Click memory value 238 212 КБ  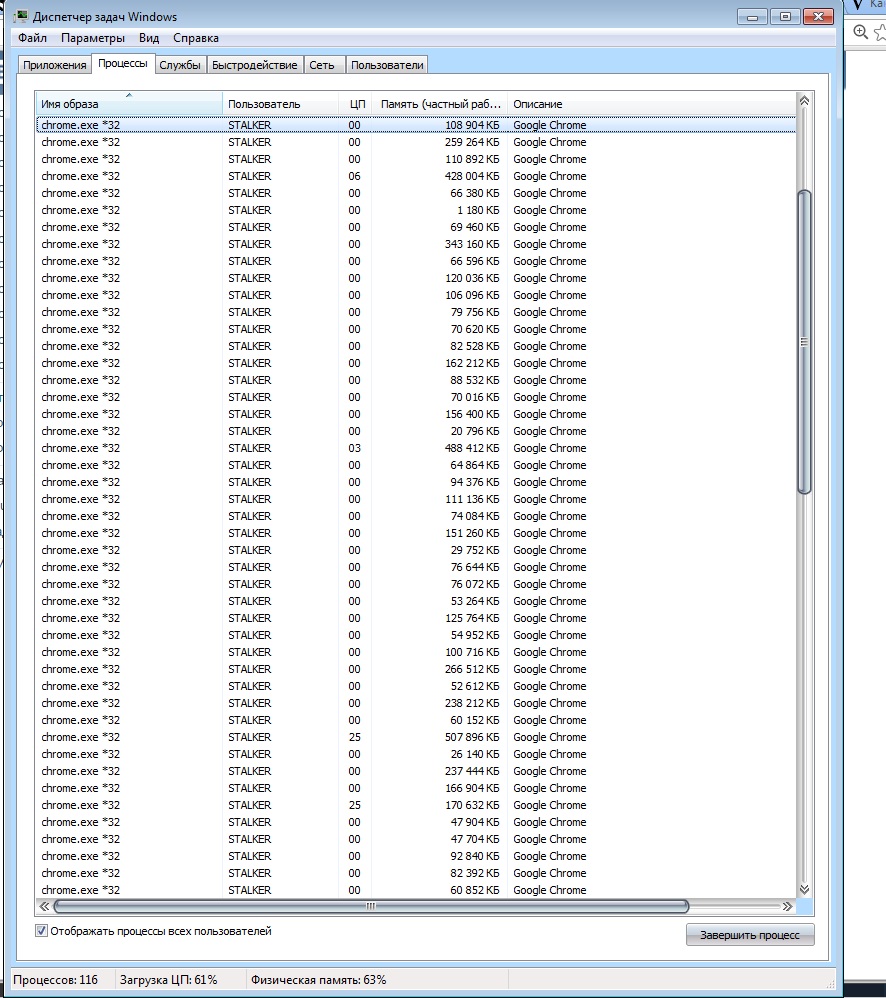click(x=472, y=703)
